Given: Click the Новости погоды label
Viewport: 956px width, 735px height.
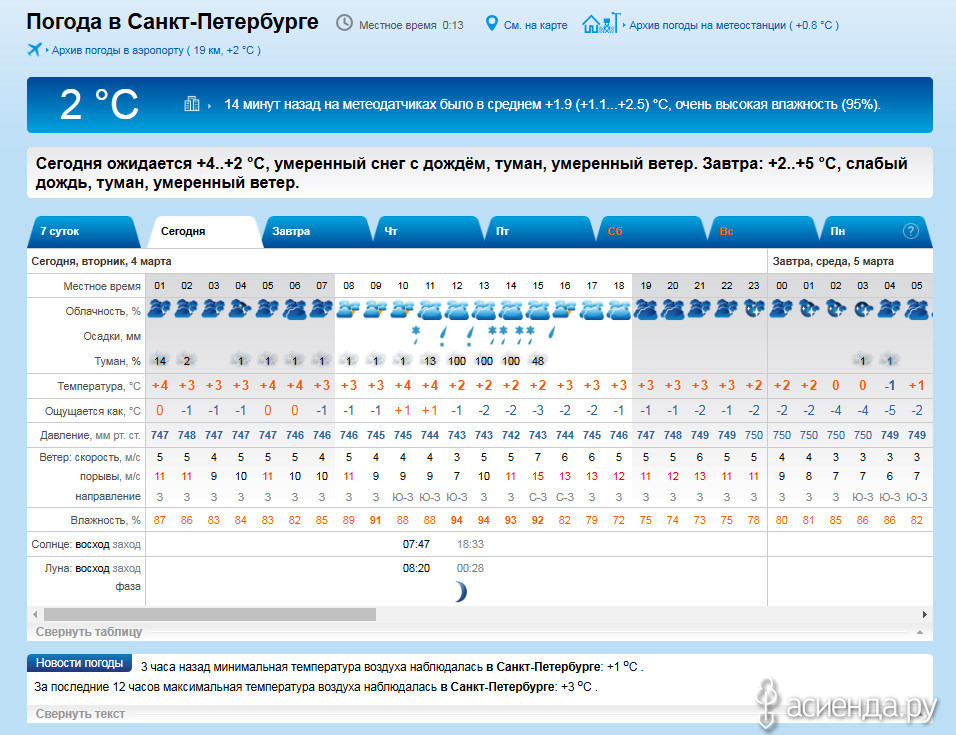Looking at the screenshot, I should click(79, 662).
